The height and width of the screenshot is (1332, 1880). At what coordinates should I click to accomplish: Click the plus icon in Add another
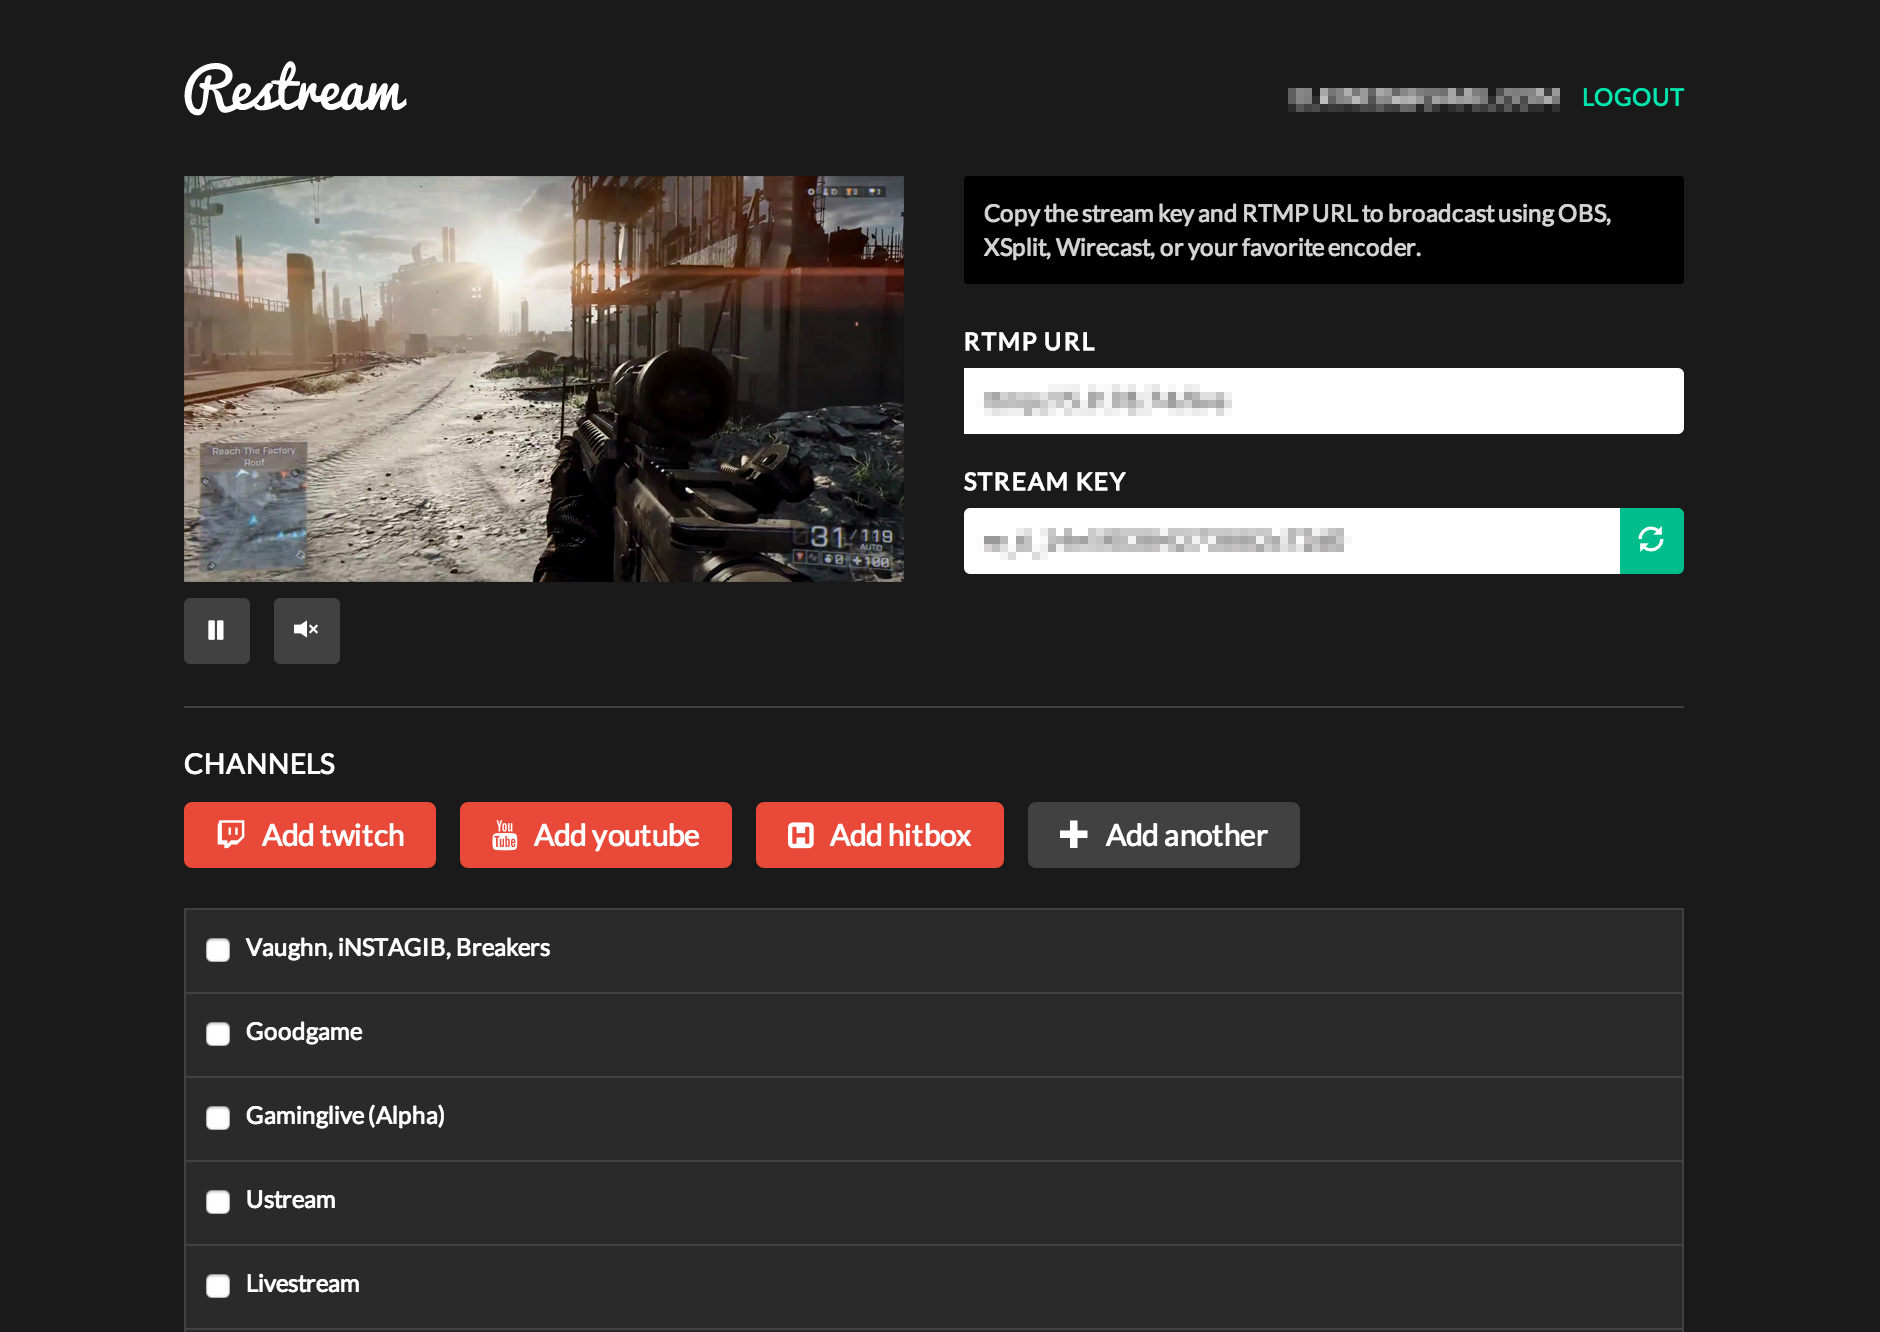point(1073,834)
